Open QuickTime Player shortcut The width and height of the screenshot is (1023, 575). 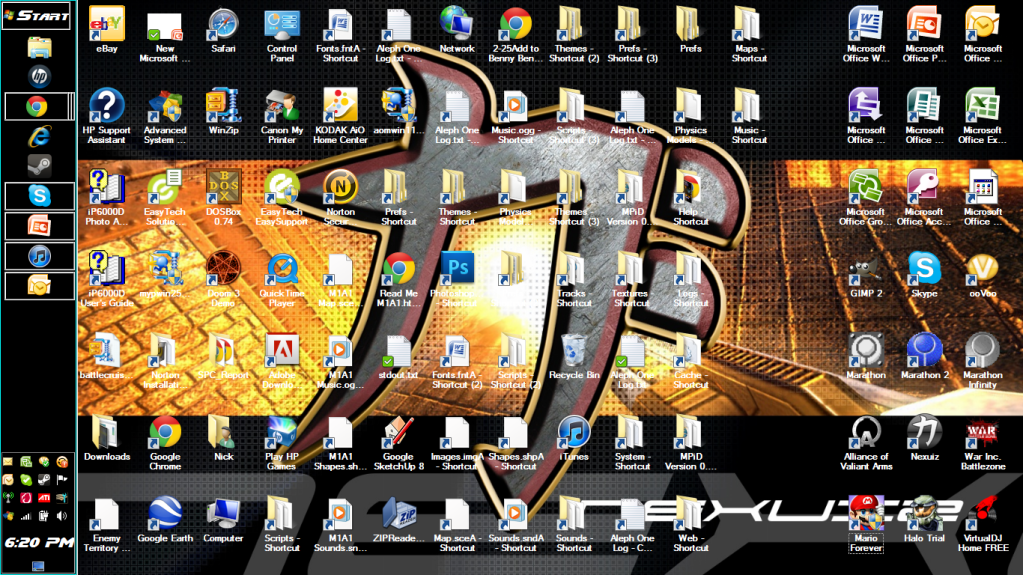tap(282, 279)
